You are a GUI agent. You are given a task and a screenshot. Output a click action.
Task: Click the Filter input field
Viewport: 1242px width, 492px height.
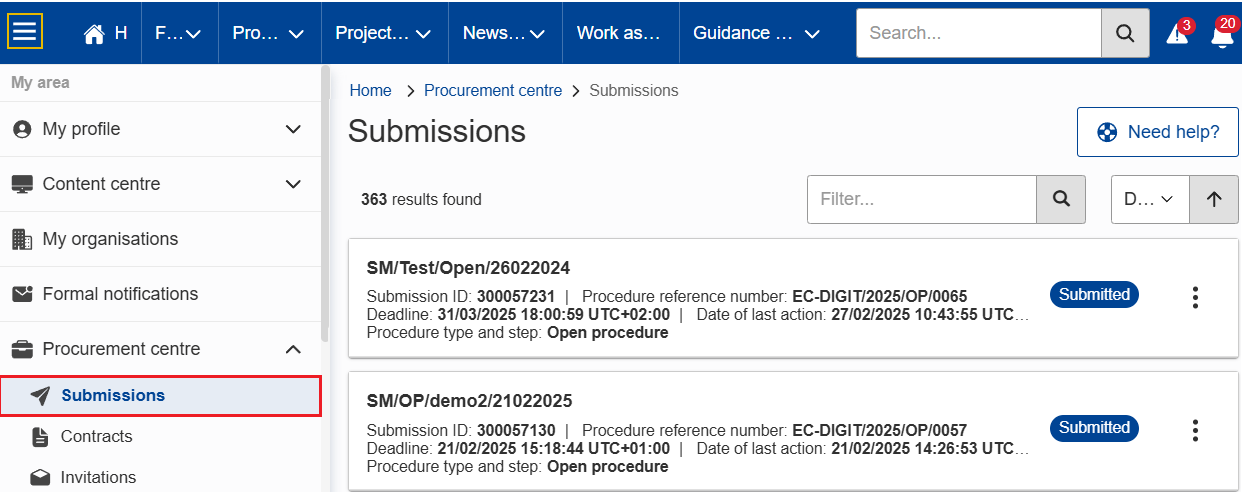(x=921, y=199)
